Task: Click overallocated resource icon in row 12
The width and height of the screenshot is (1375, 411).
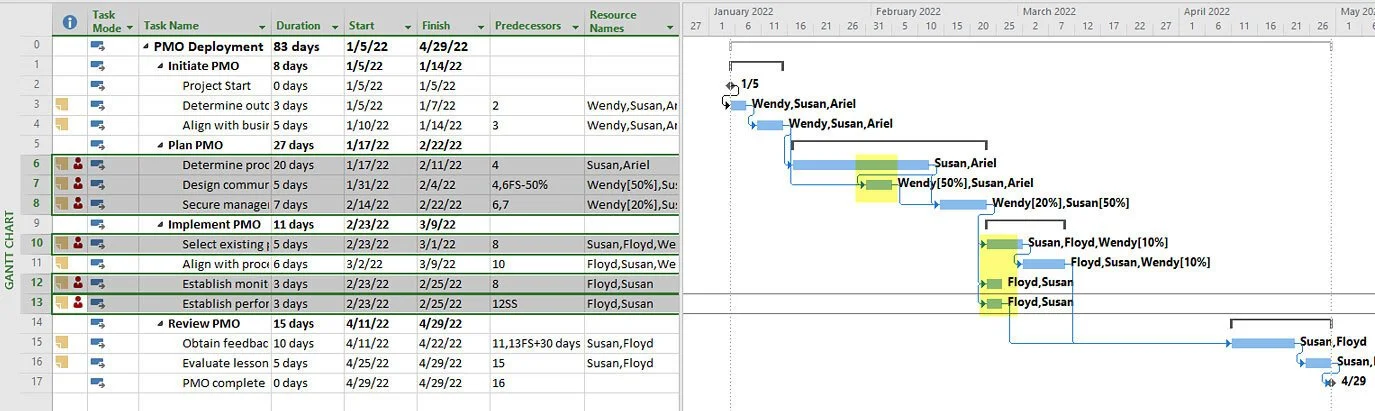Action: tap(78, 283)
